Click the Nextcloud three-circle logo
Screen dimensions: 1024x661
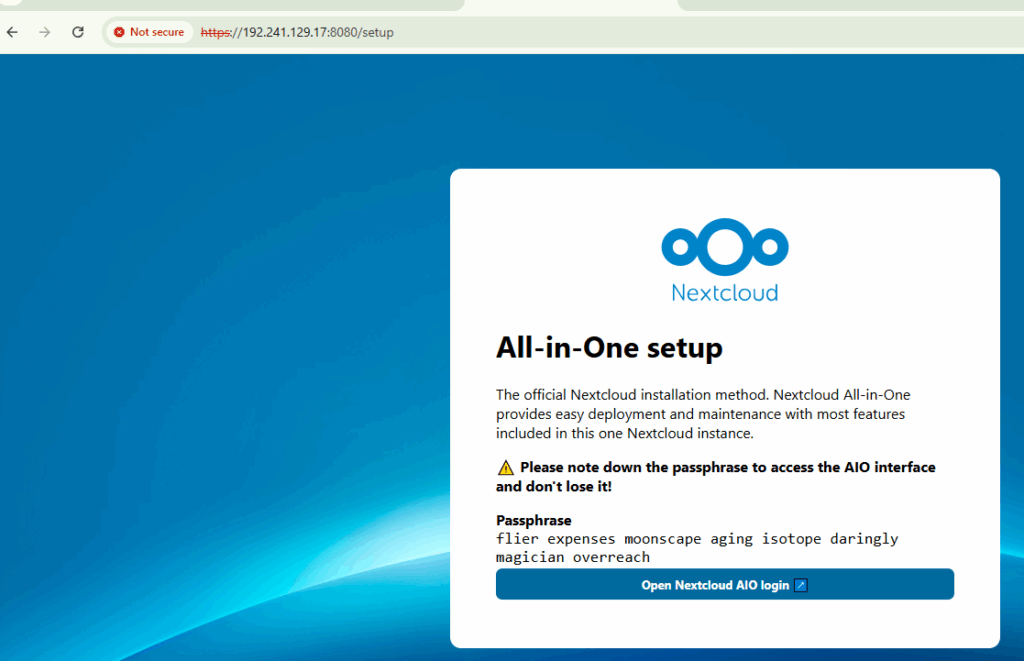pos(724,246)
